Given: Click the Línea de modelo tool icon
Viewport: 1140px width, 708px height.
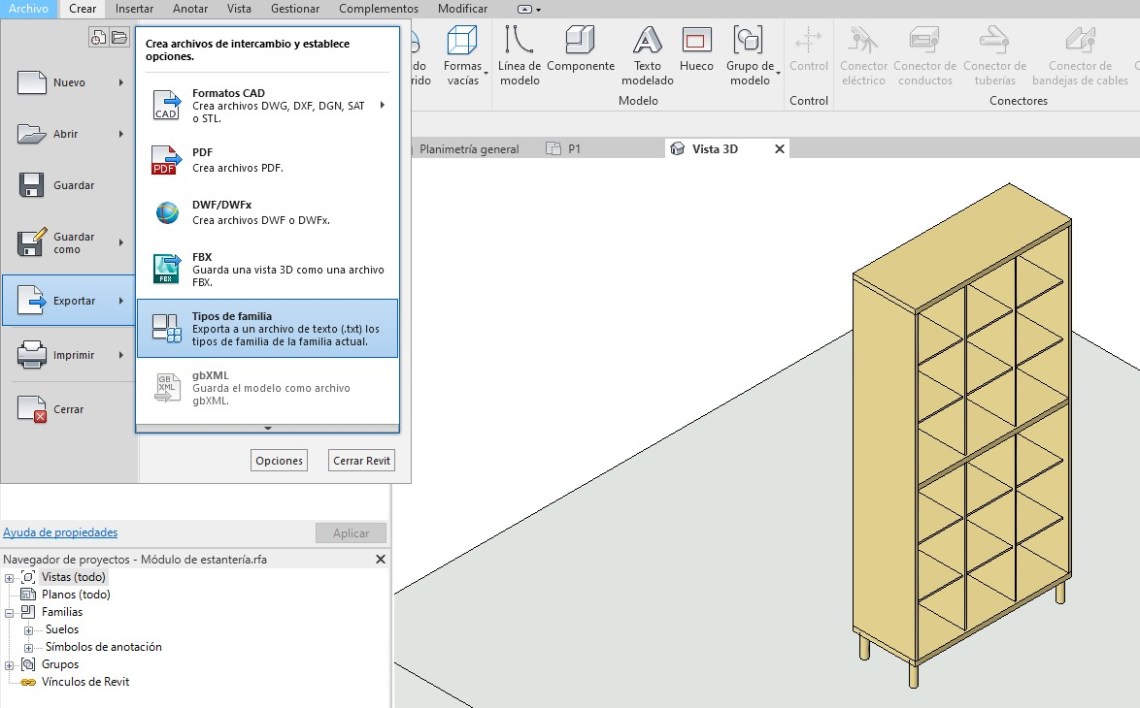Looking at the screenshot, I should point(519,41).
